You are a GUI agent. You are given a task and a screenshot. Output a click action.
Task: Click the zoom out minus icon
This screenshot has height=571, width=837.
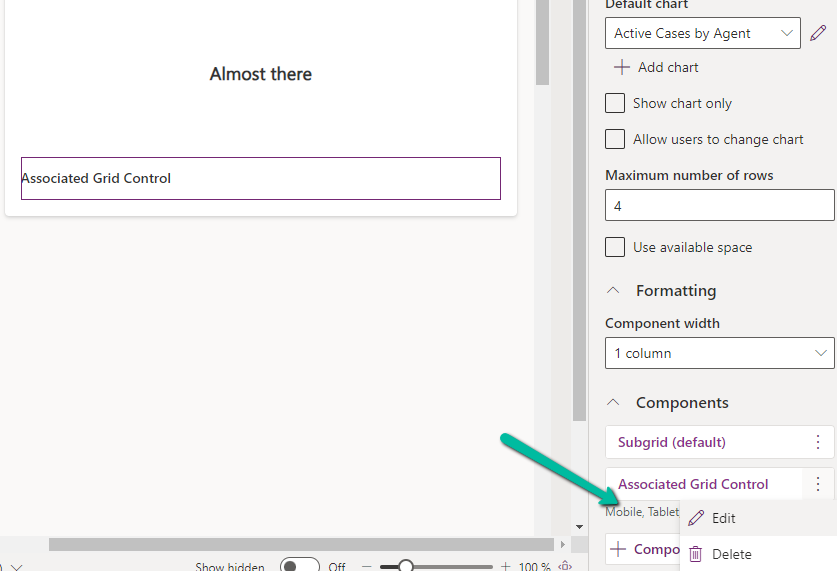pos(366,566)
